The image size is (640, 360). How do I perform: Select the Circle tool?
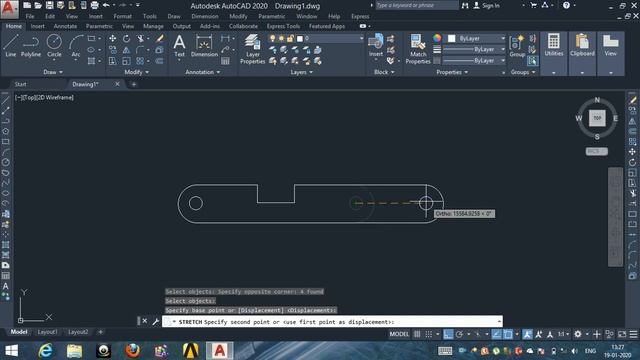[x=54, y=45]
